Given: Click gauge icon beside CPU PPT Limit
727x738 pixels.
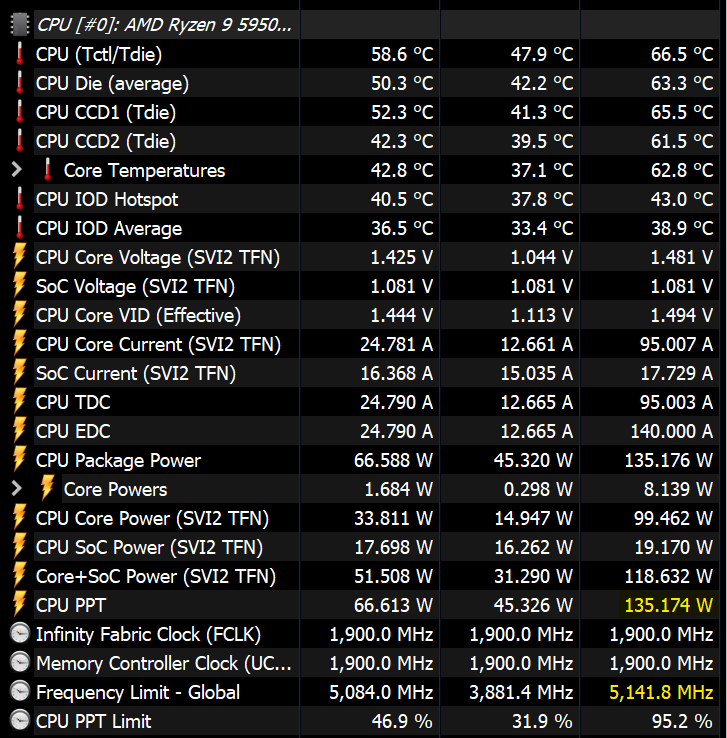Looking at the screenshot, I should [x=19, y=721].
